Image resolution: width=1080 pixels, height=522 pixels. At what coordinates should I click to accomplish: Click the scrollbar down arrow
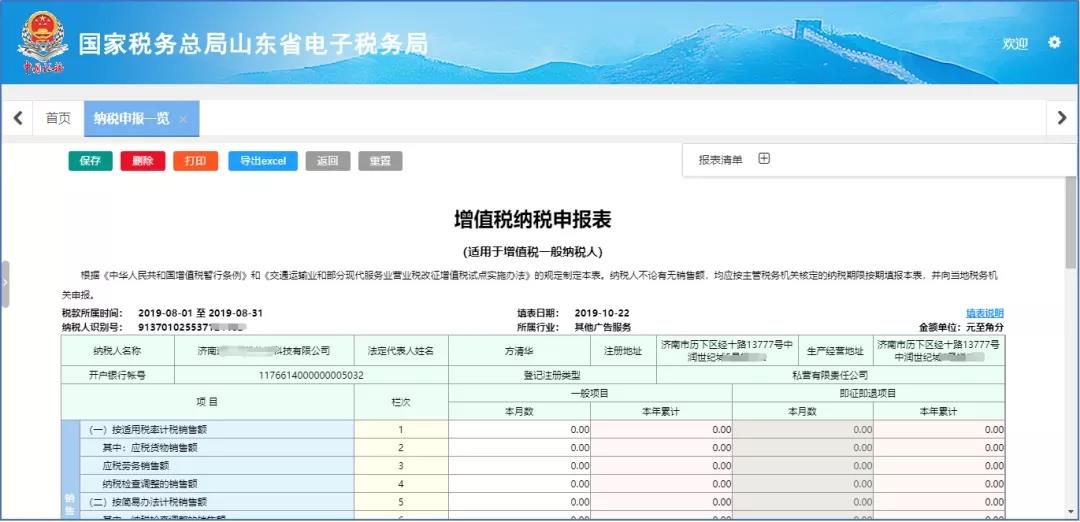(1070, 511)
